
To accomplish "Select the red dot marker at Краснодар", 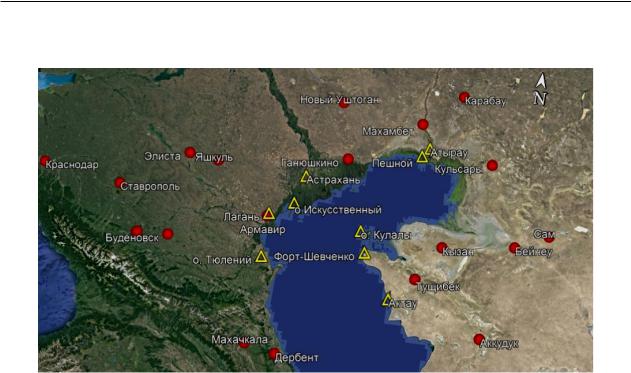I will [45, 161].
